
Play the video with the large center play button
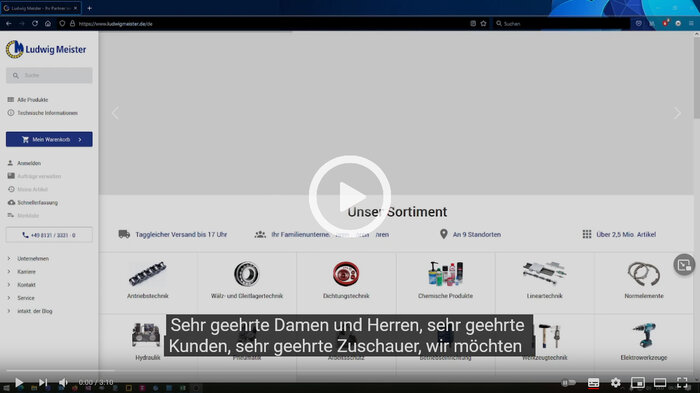pyautogui.click(x=350, y=196)
